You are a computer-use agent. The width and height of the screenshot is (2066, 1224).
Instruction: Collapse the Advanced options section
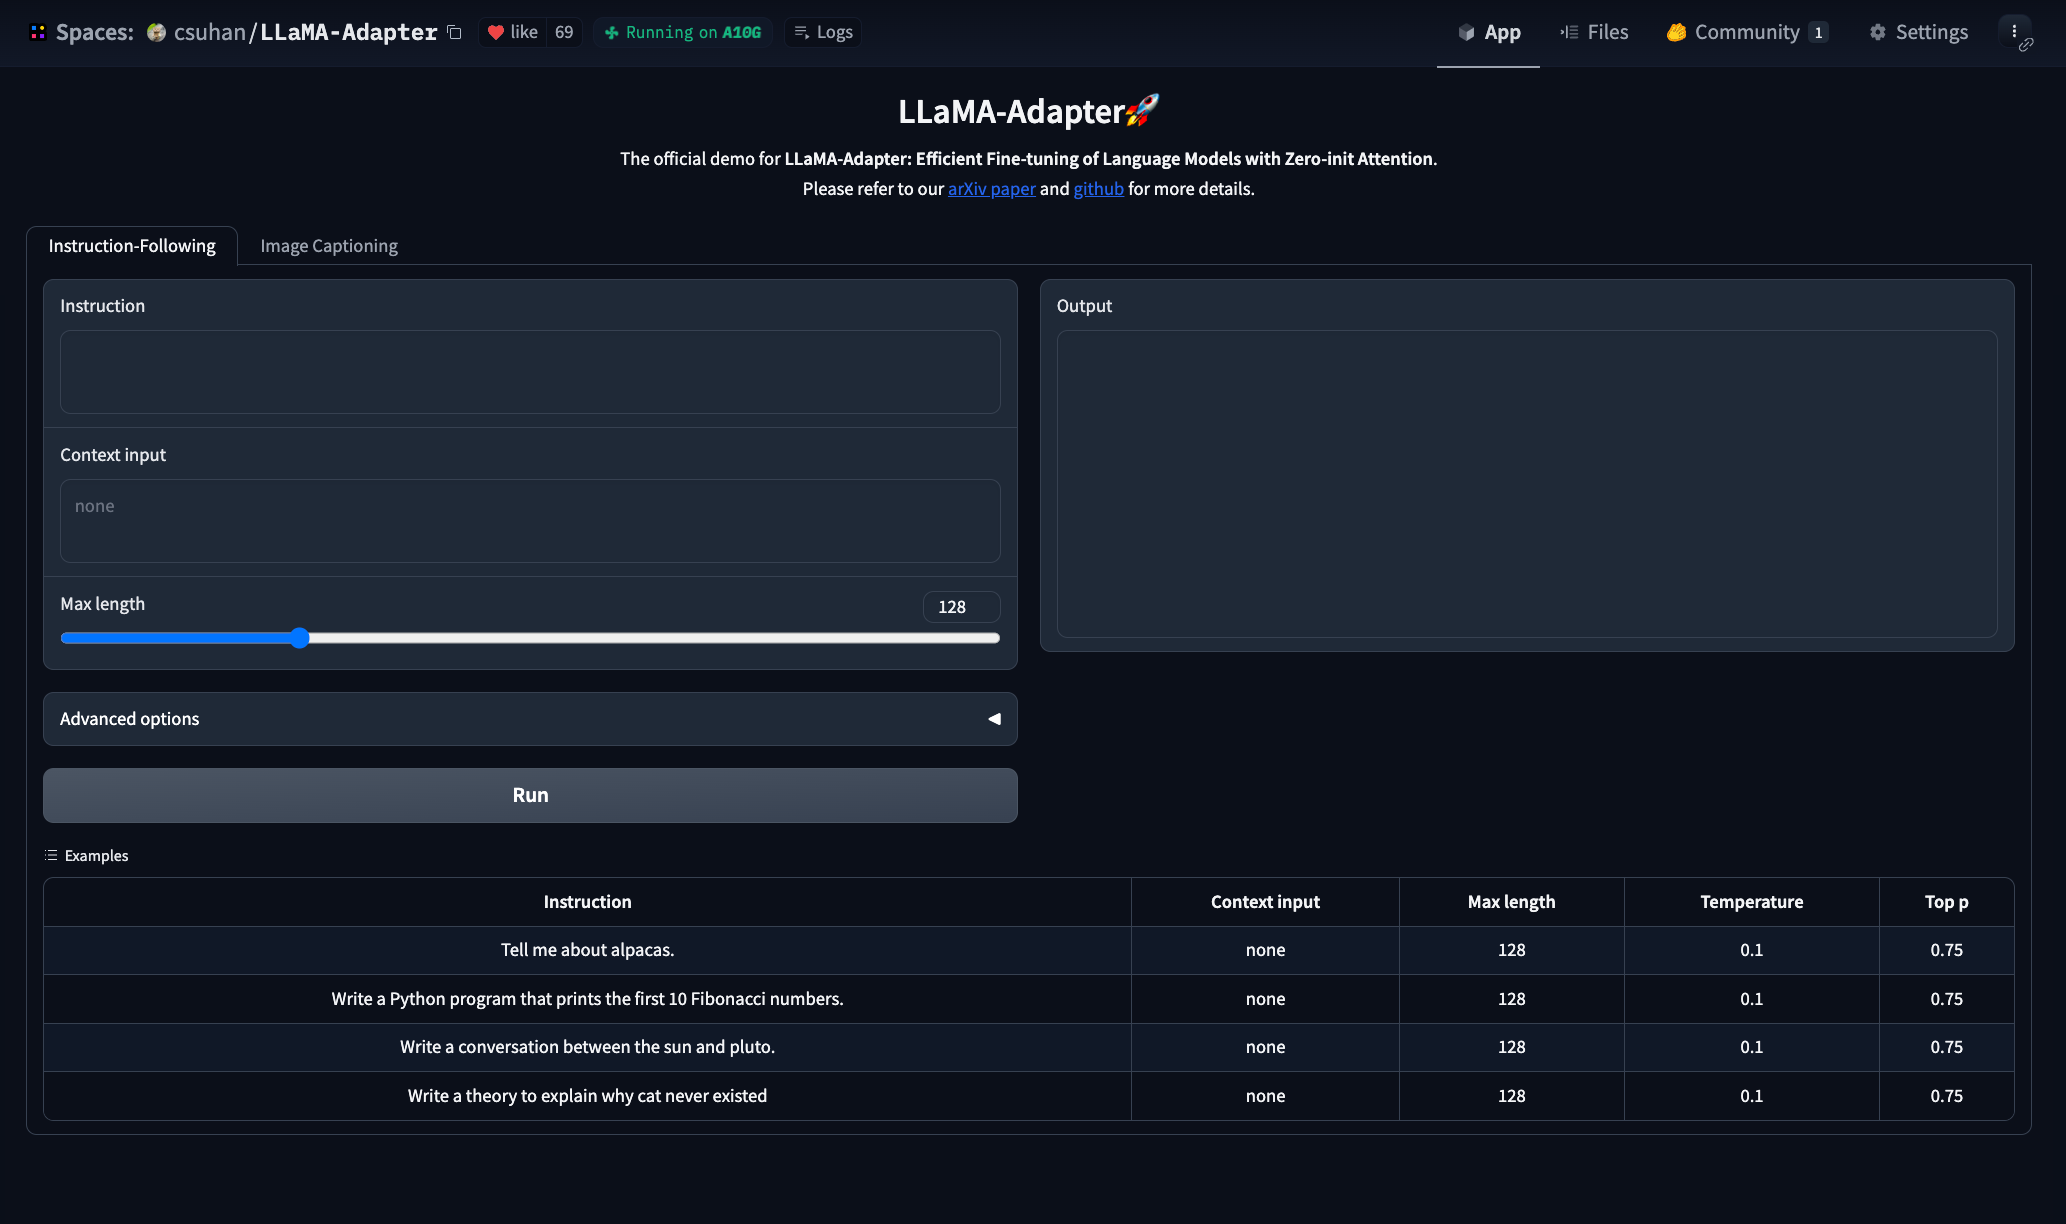point(993,718)
